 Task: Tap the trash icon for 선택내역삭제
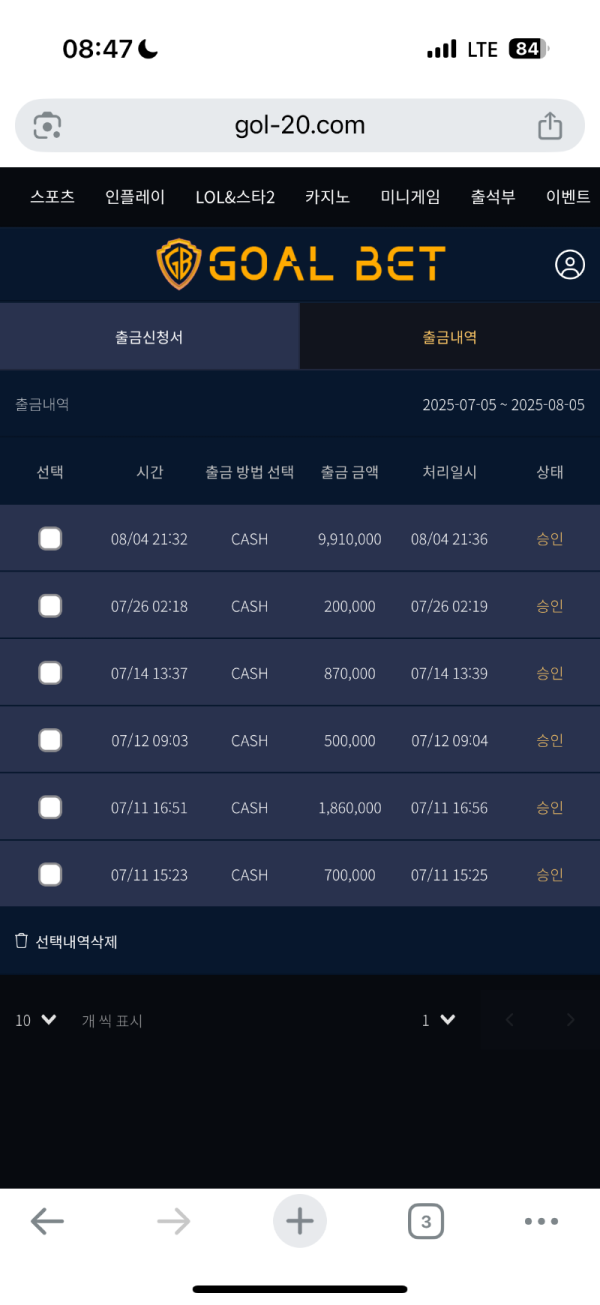click(22, 941)
